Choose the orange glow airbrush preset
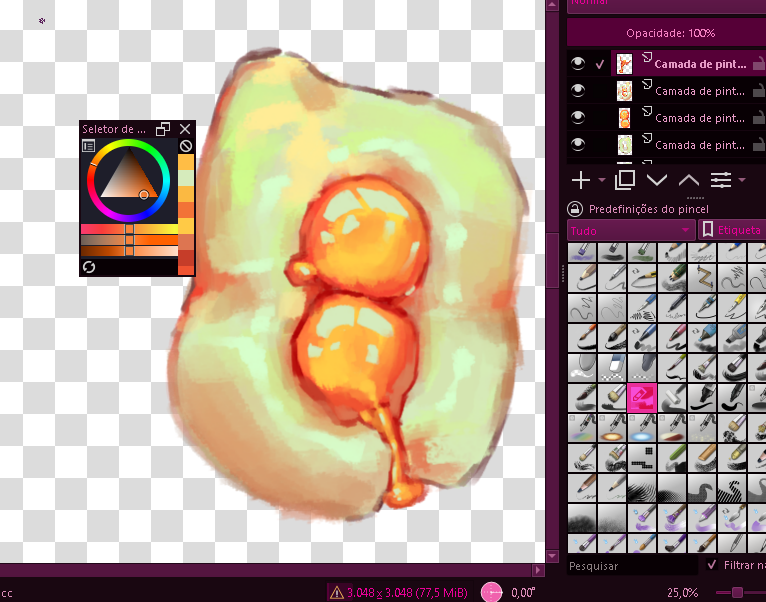The height and width of the screenshot is (602, 766). pos(612,428)
